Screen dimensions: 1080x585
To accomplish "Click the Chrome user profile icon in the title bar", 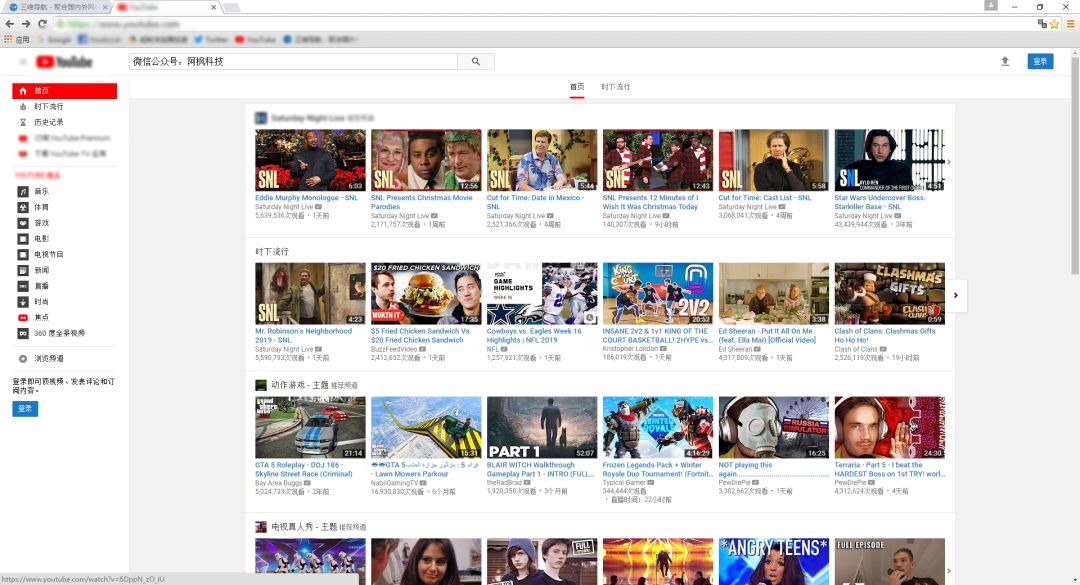I will tap(990, 6).
